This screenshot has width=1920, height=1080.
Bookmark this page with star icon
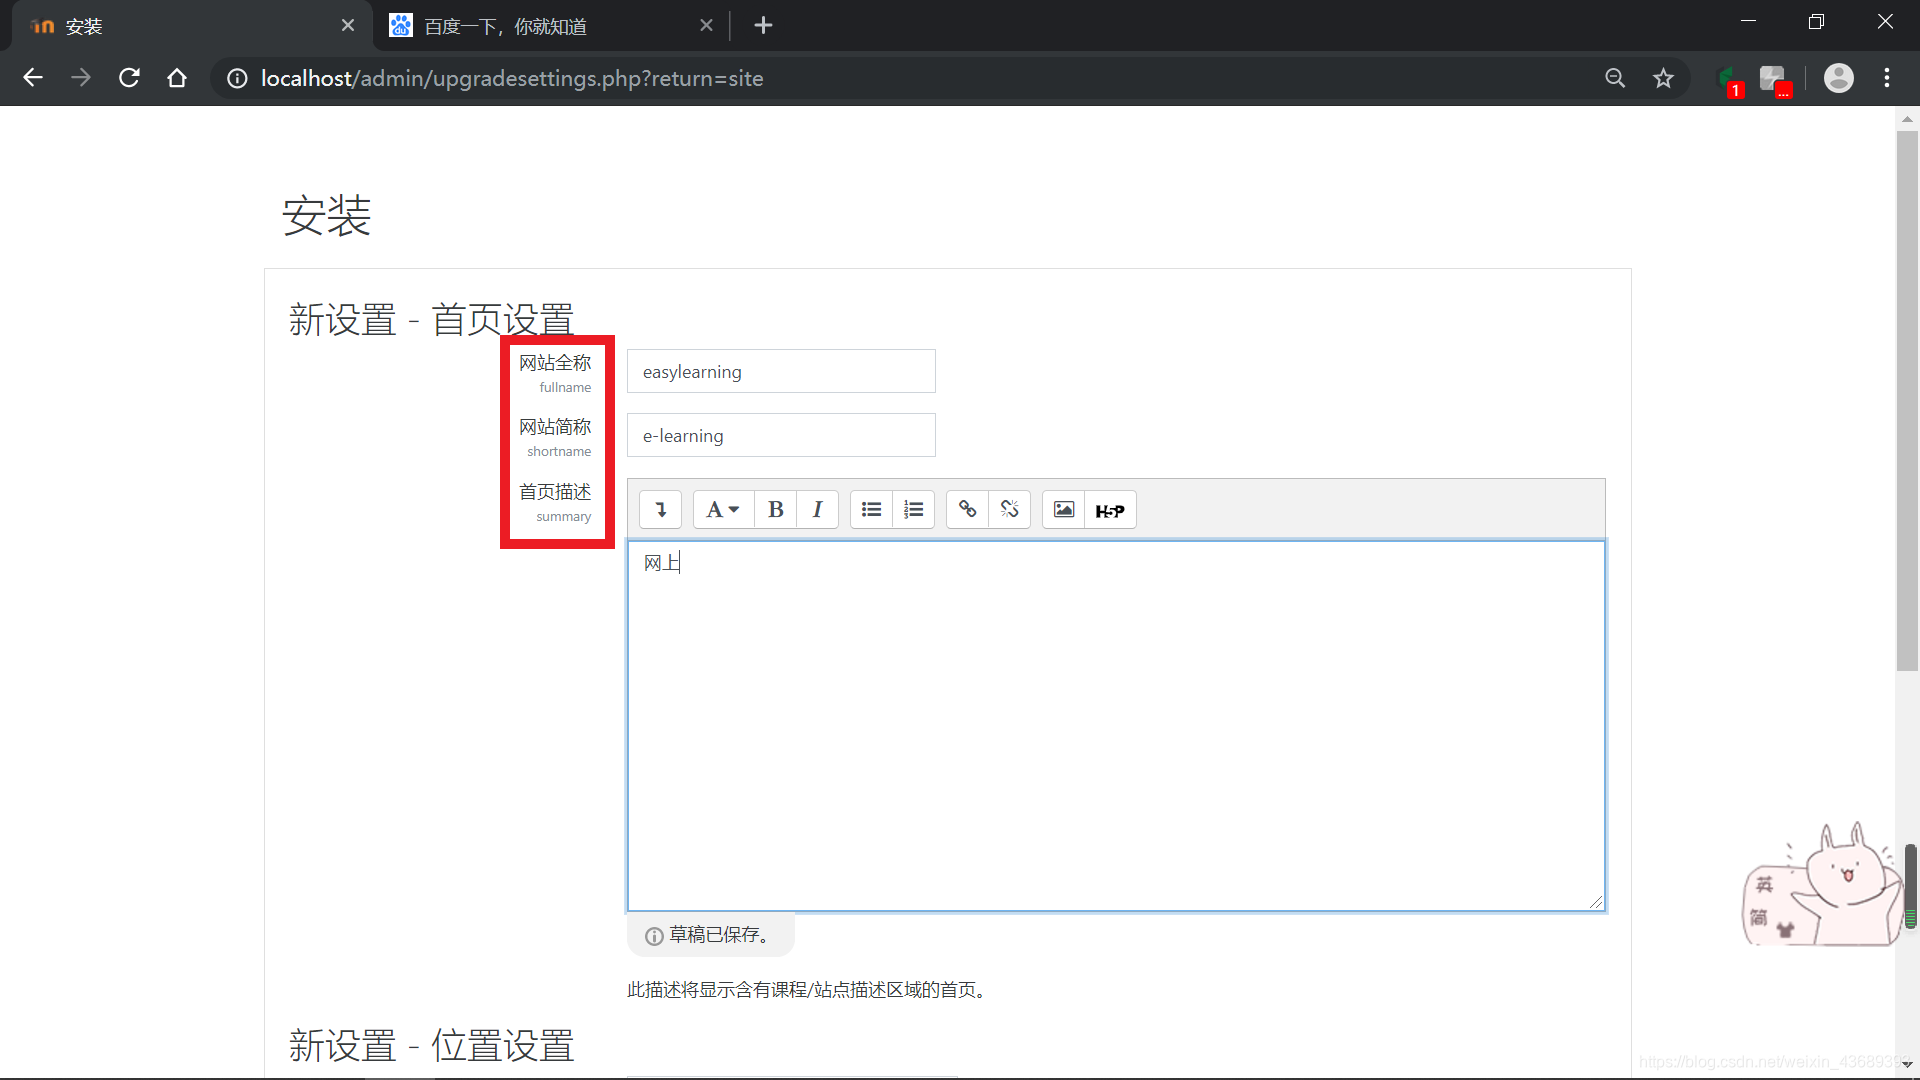click(1663, 78)
